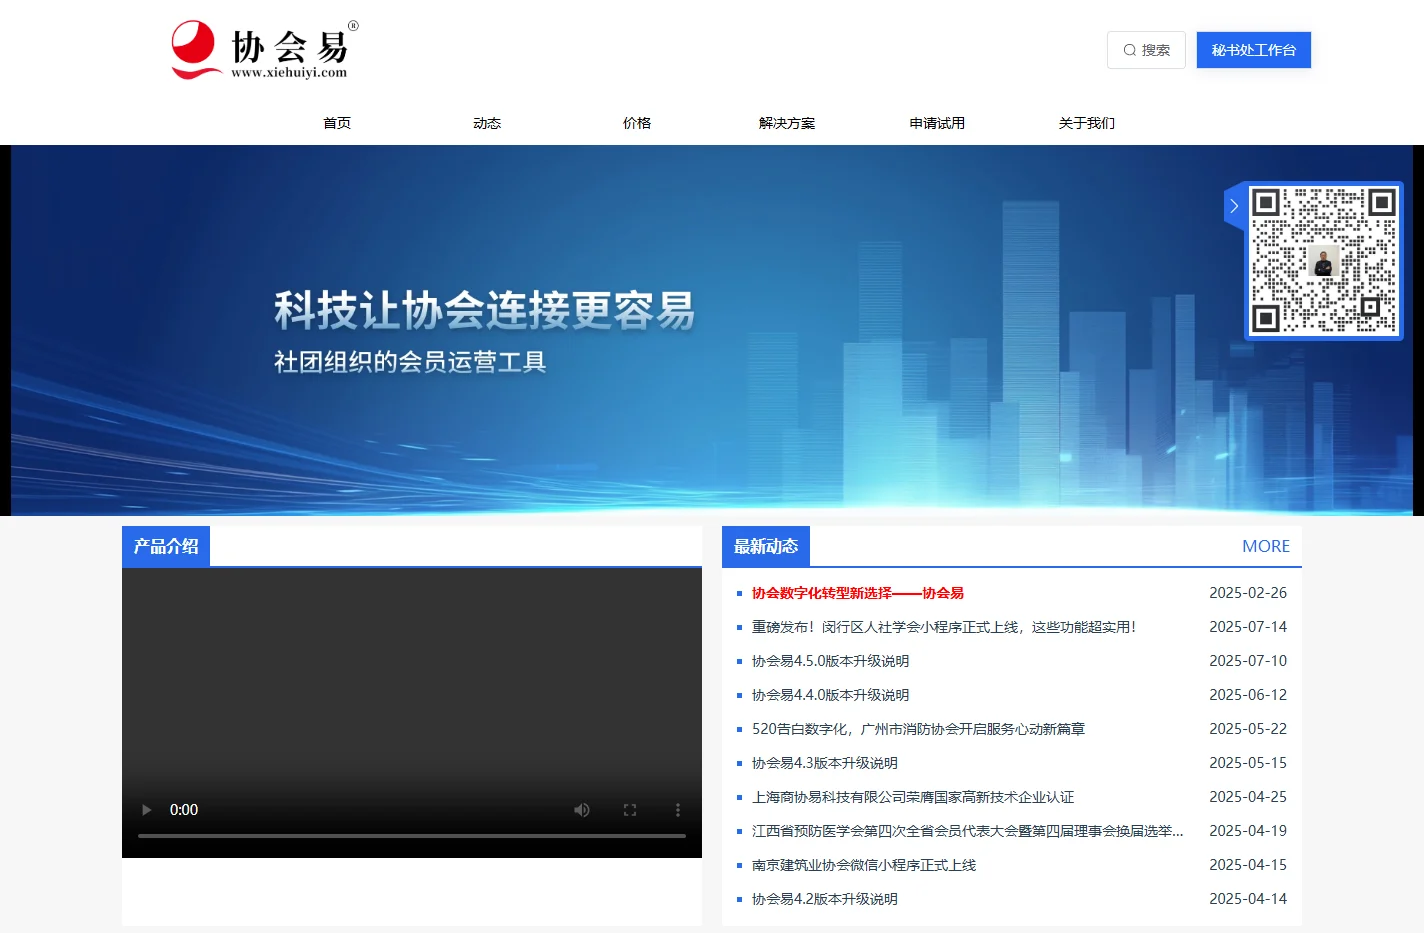Open the 搜索 search box

1146,50
